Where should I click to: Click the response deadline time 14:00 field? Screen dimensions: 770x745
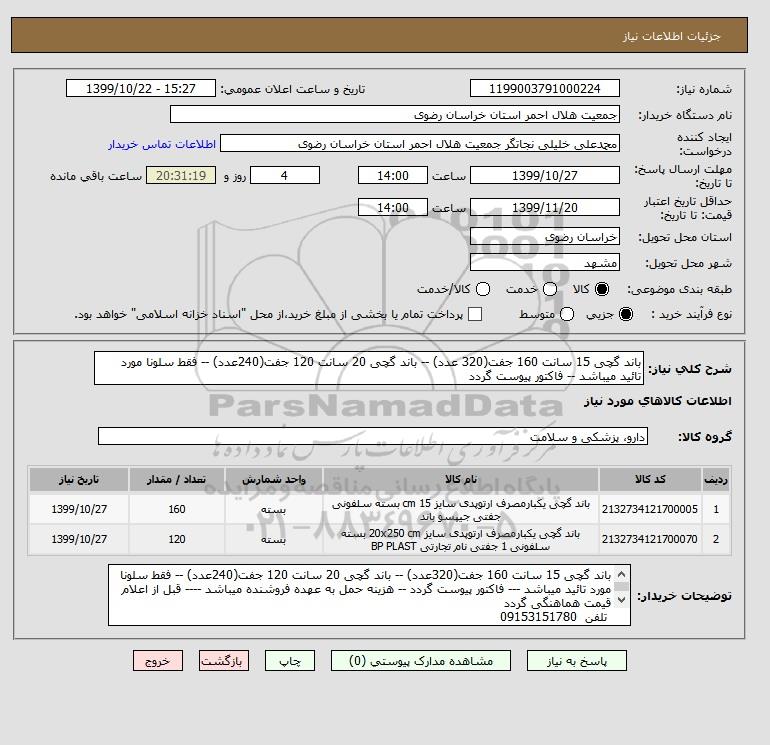tap(393, 175)
